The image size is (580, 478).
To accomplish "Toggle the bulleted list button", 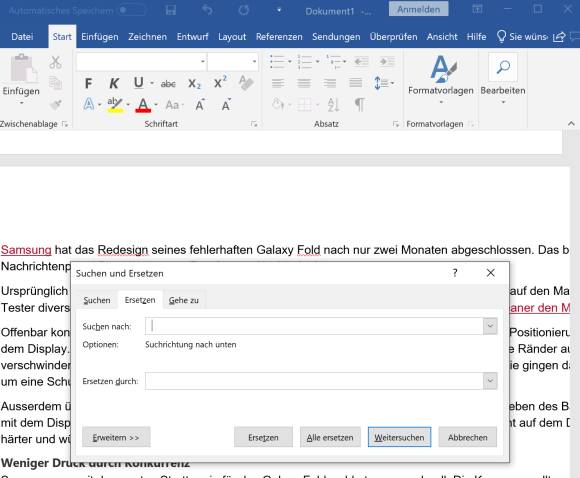I will click(x=277, y=61).
